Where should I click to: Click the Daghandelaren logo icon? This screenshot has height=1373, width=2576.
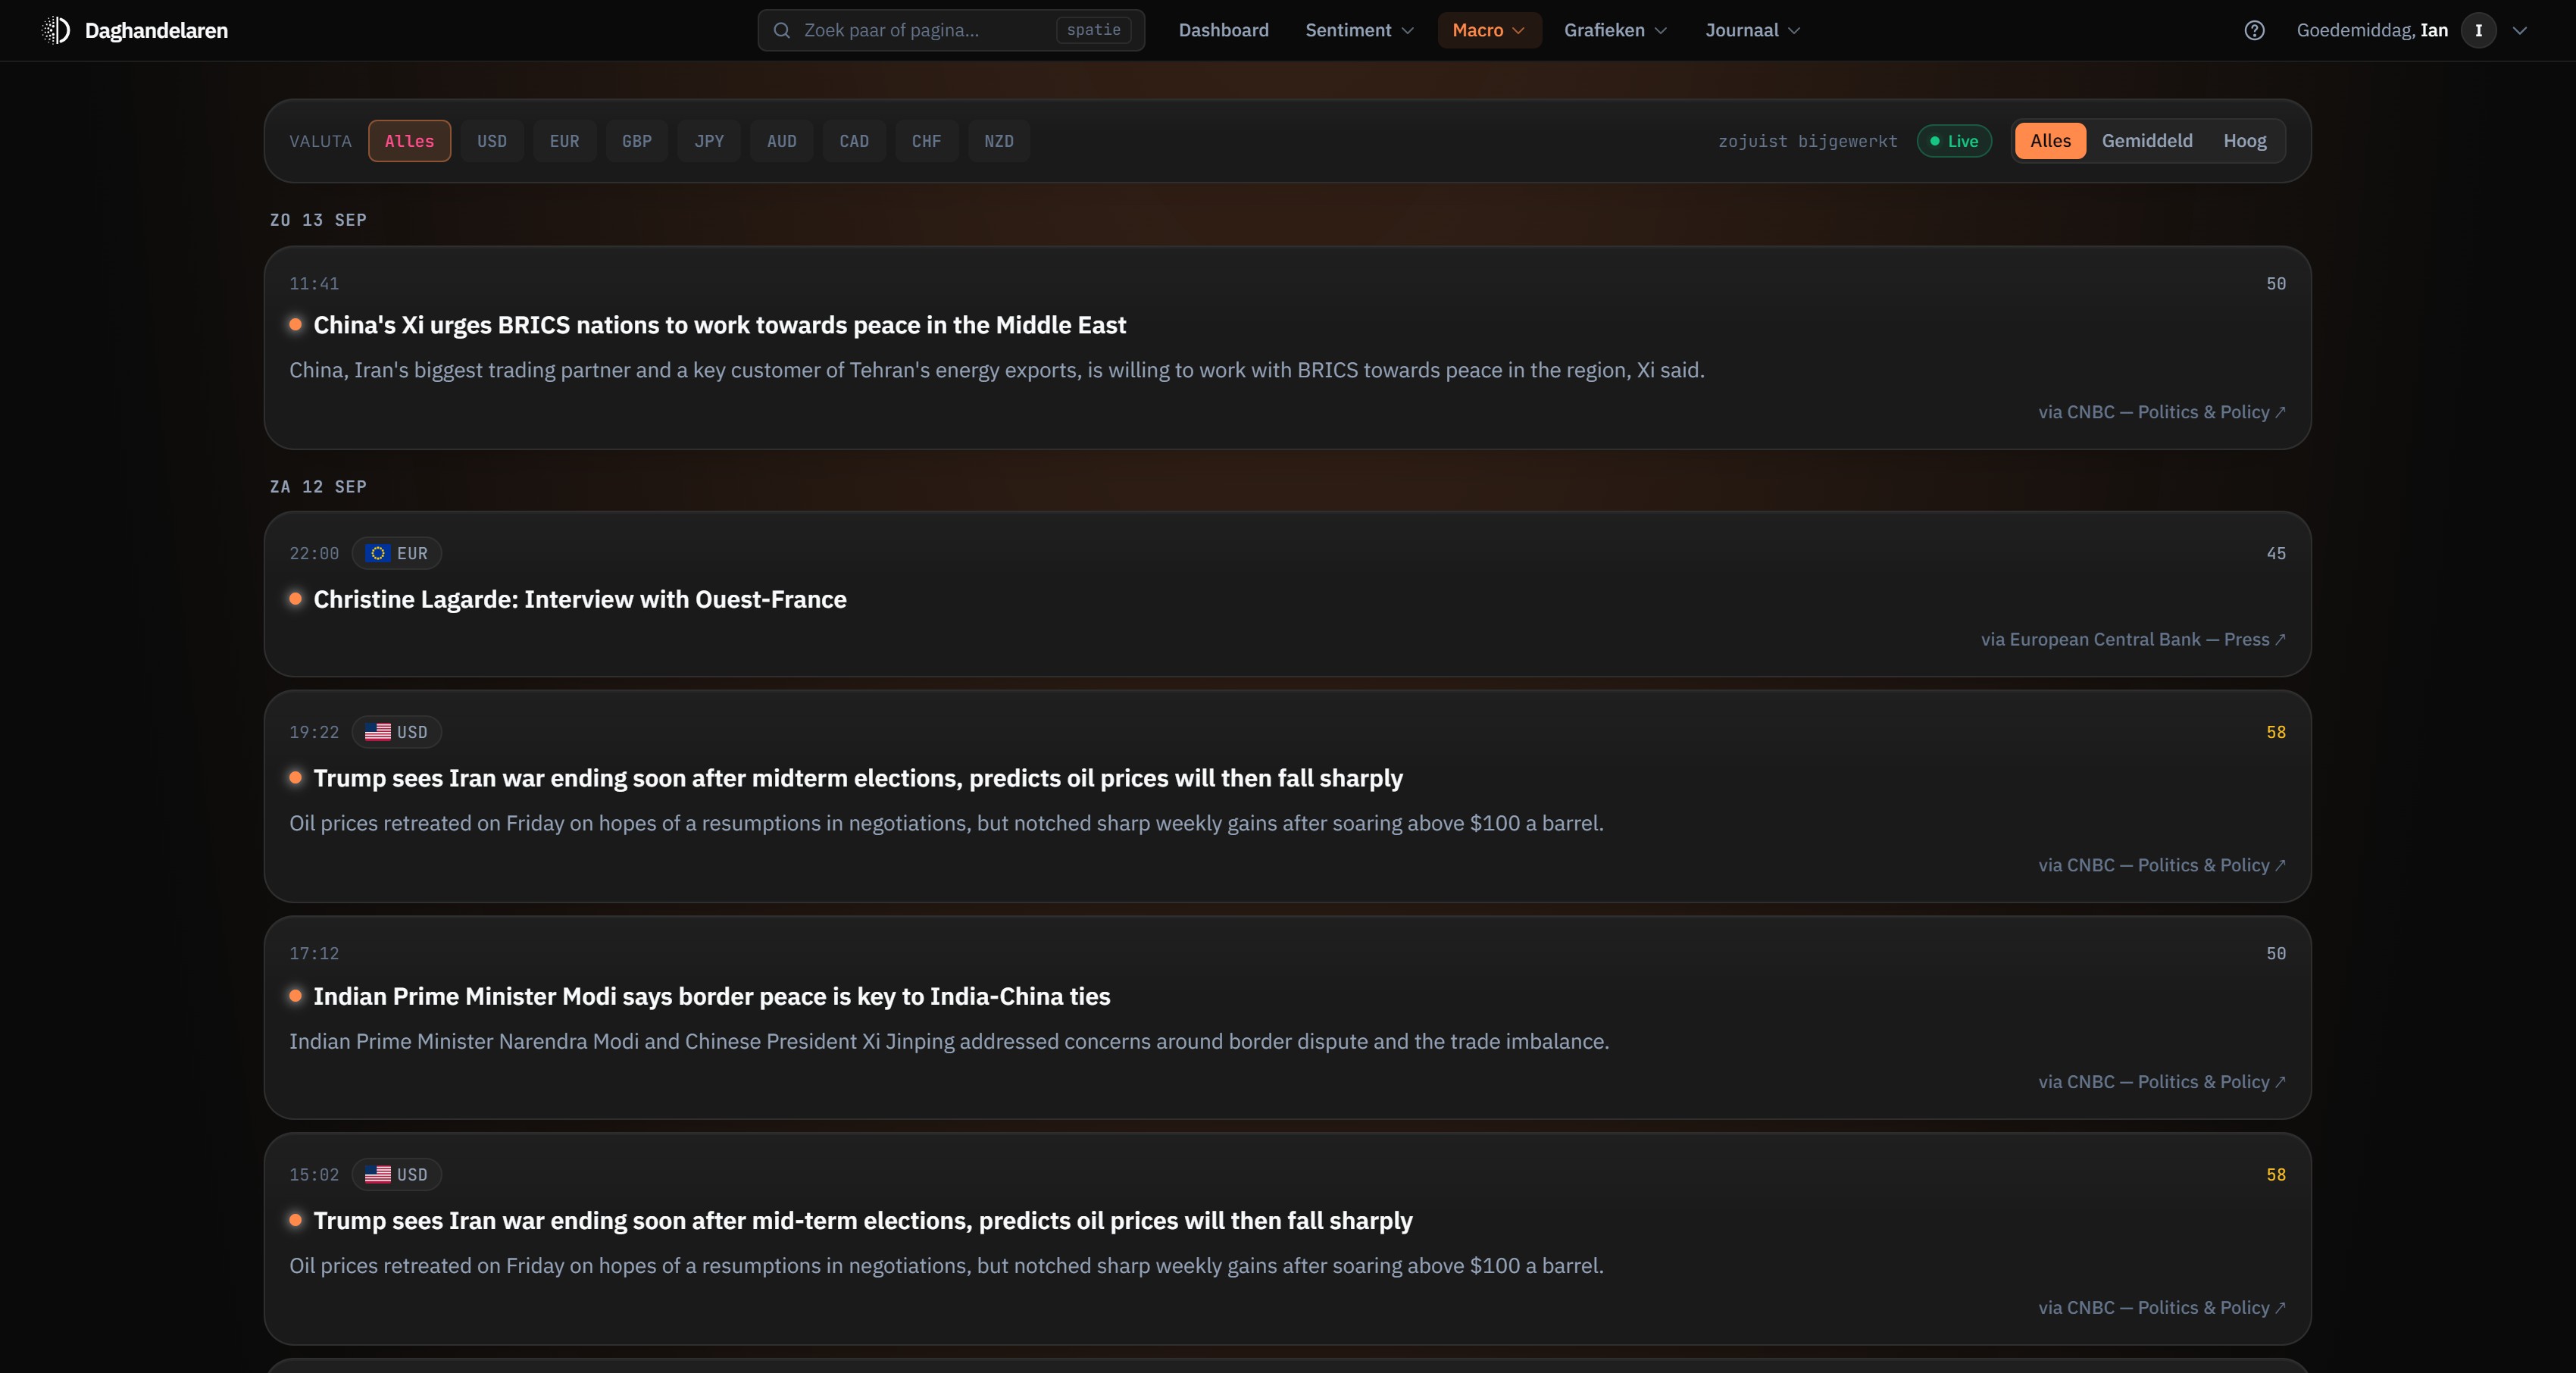pos(56,30)
